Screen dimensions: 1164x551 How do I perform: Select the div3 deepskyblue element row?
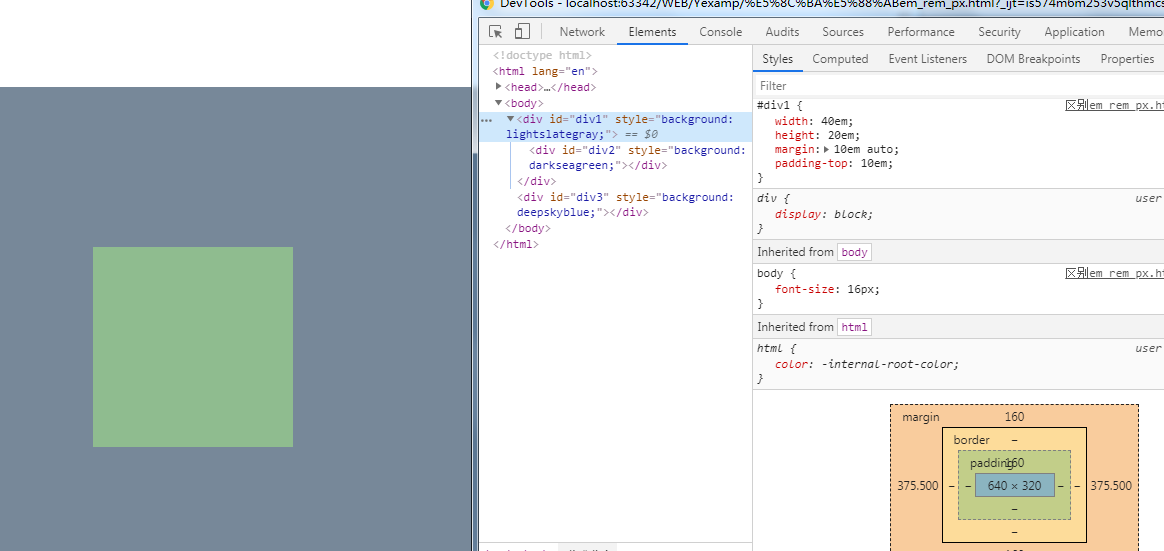click(x=626, y=204)
